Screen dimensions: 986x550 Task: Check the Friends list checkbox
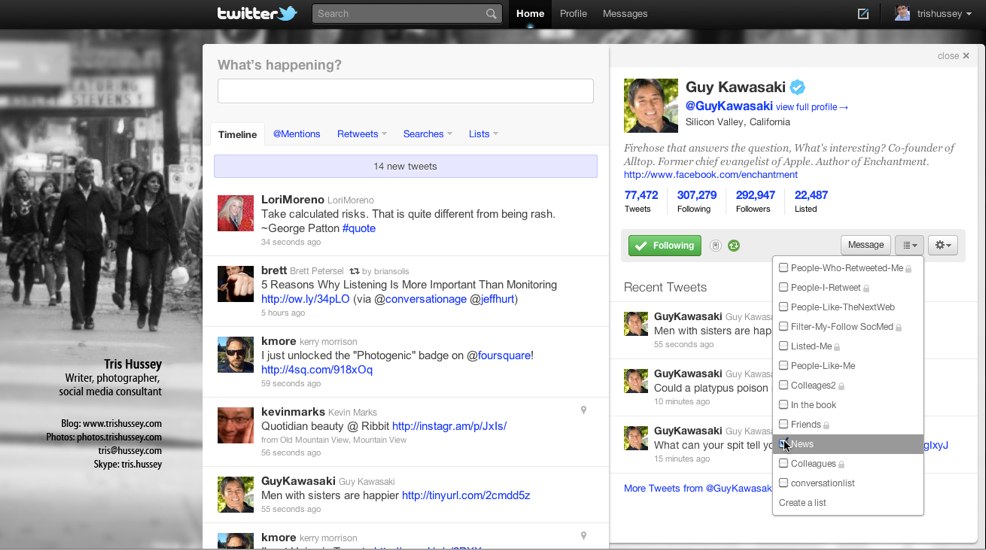click(783, 424)
